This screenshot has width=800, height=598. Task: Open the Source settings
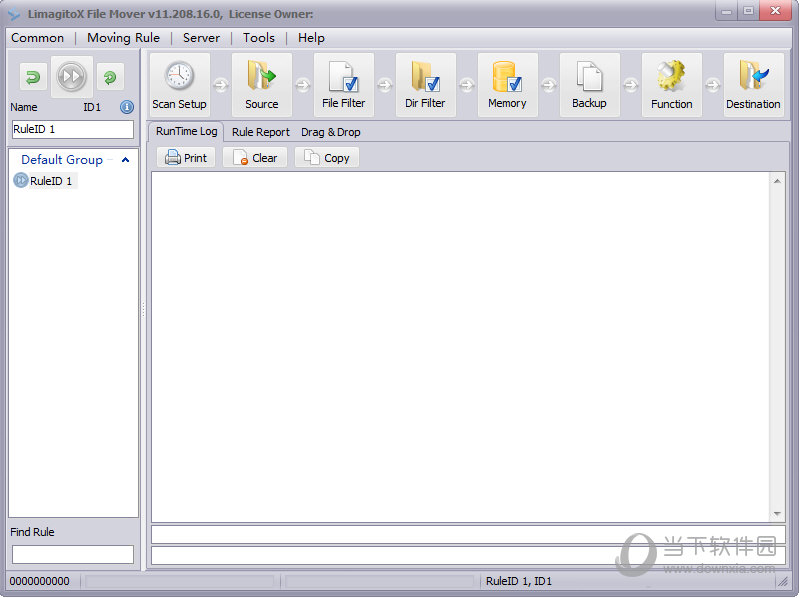click(x=262, y=85)
